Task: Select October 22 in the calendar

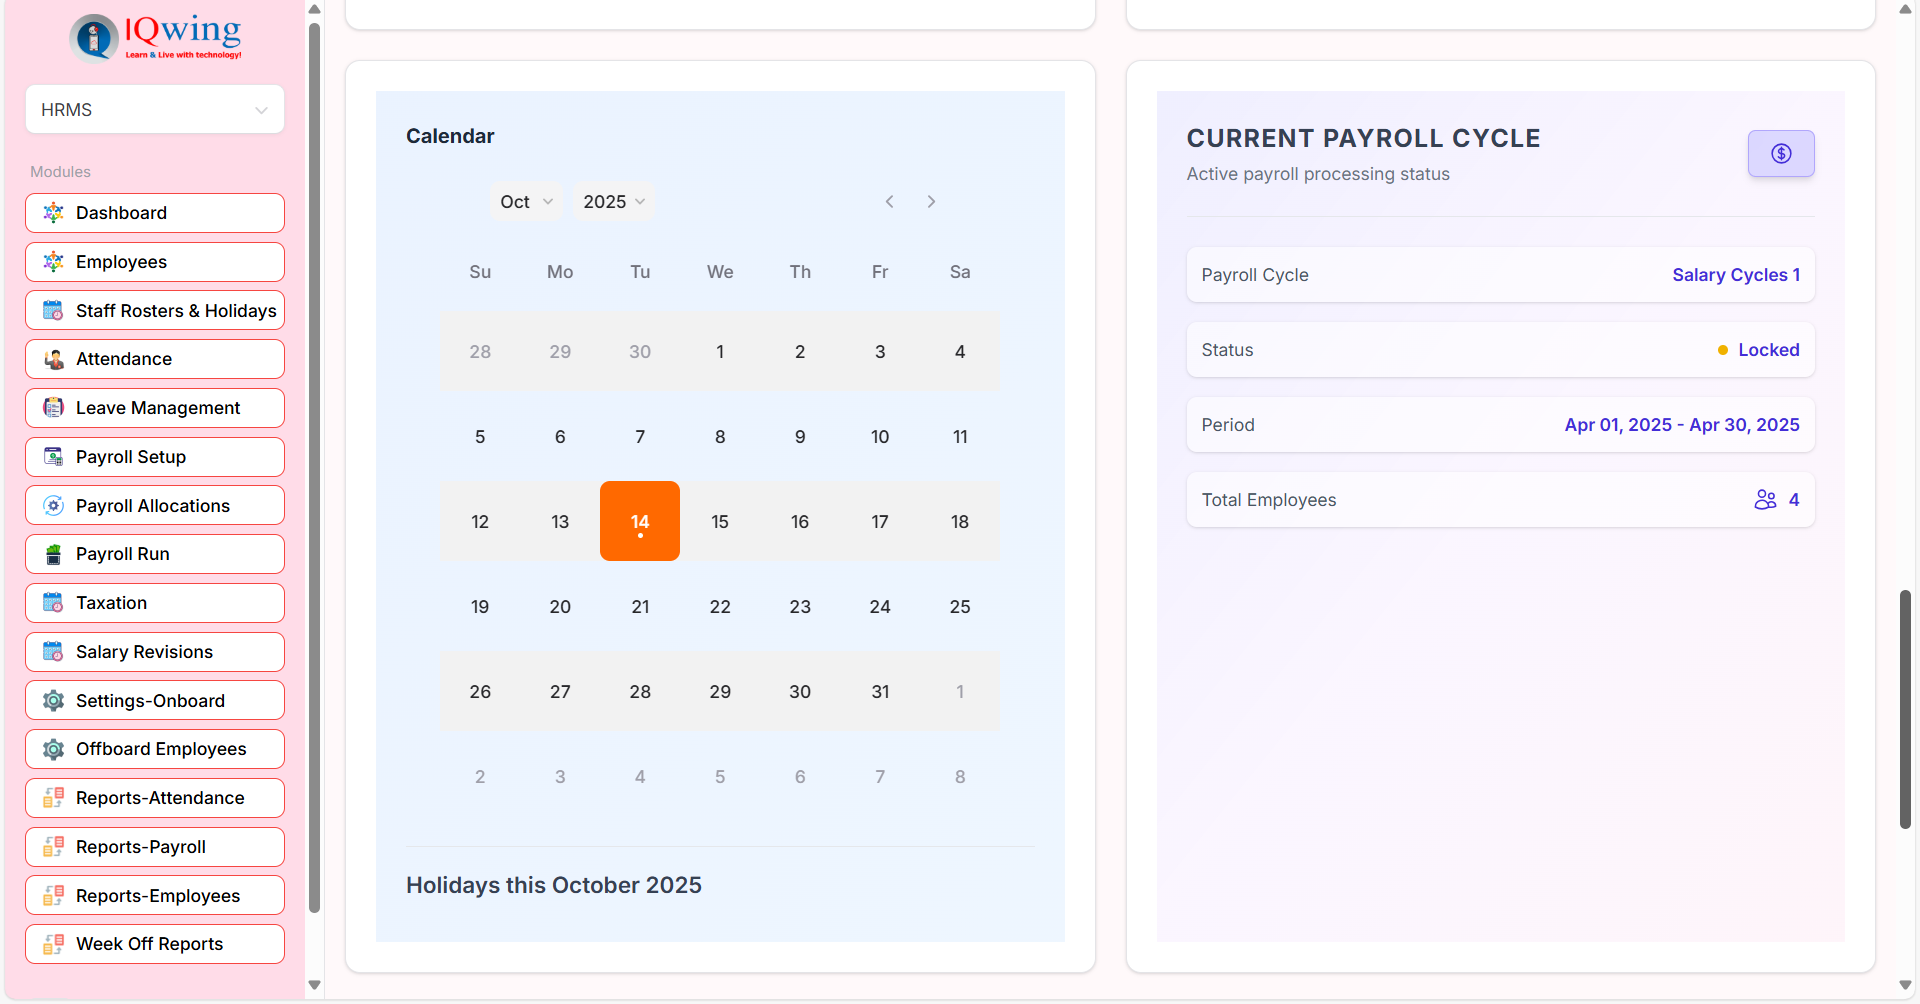Action: tap(720, 607)
